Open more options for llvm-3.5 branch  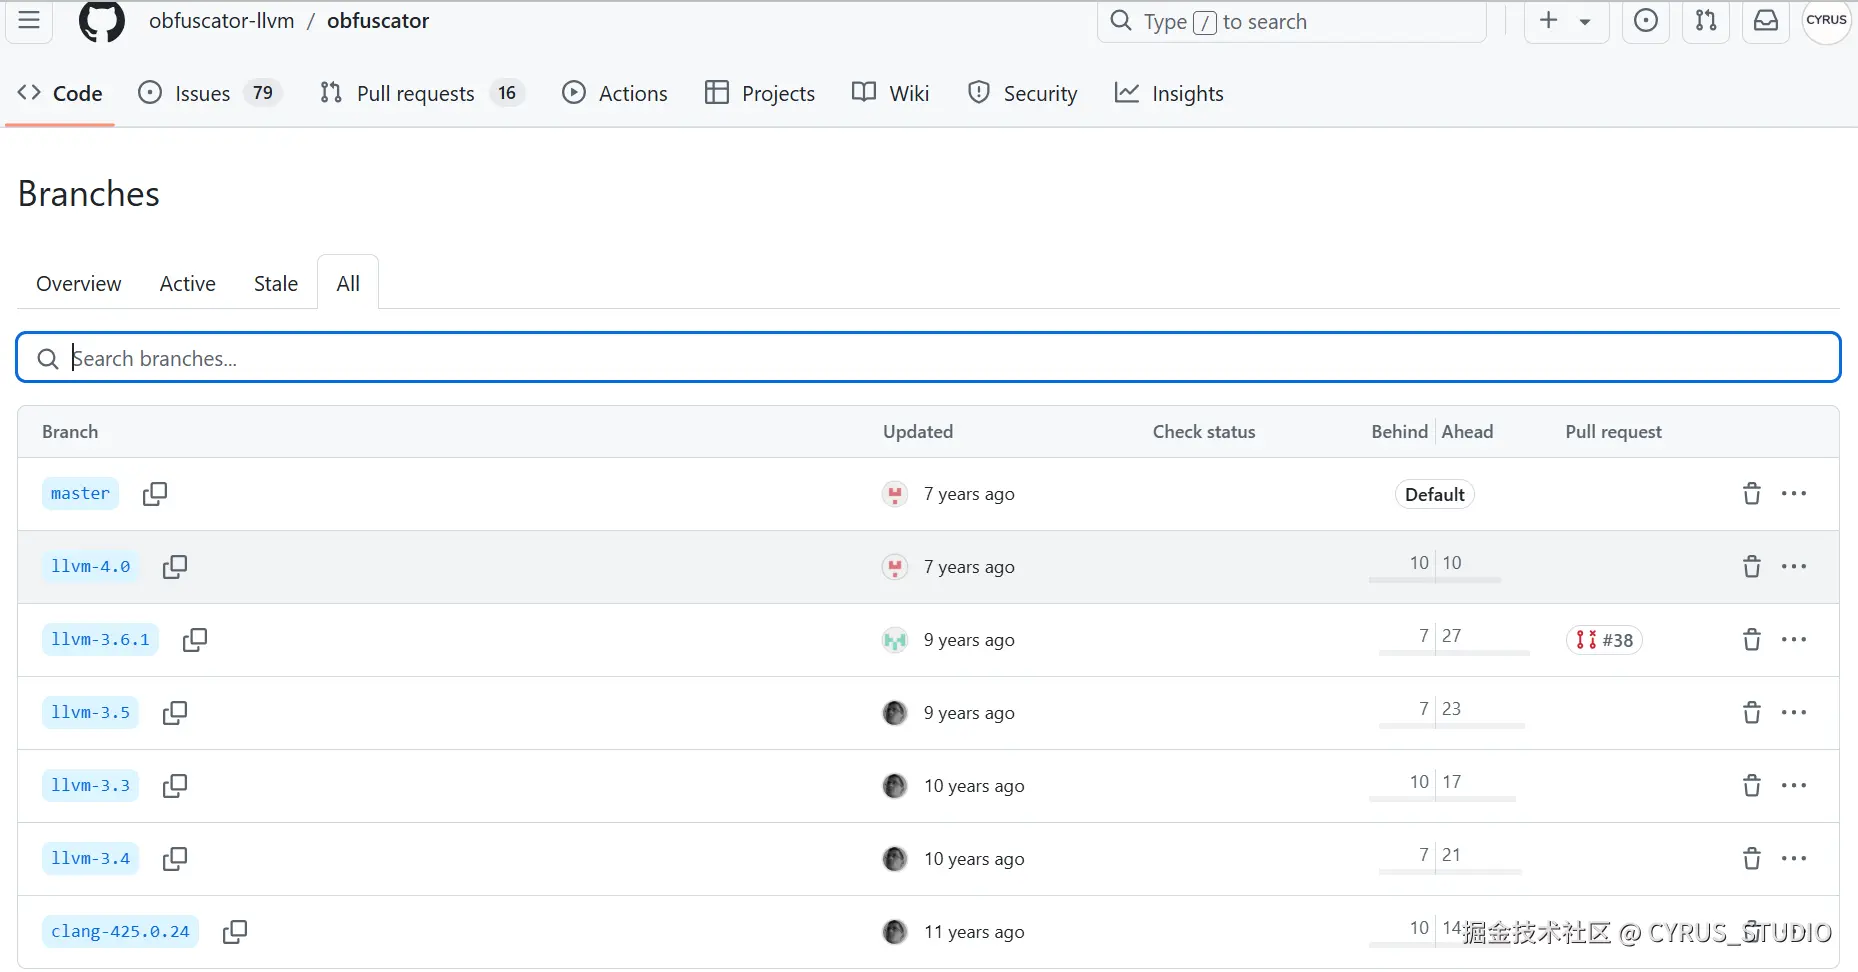pos(1794,713)
